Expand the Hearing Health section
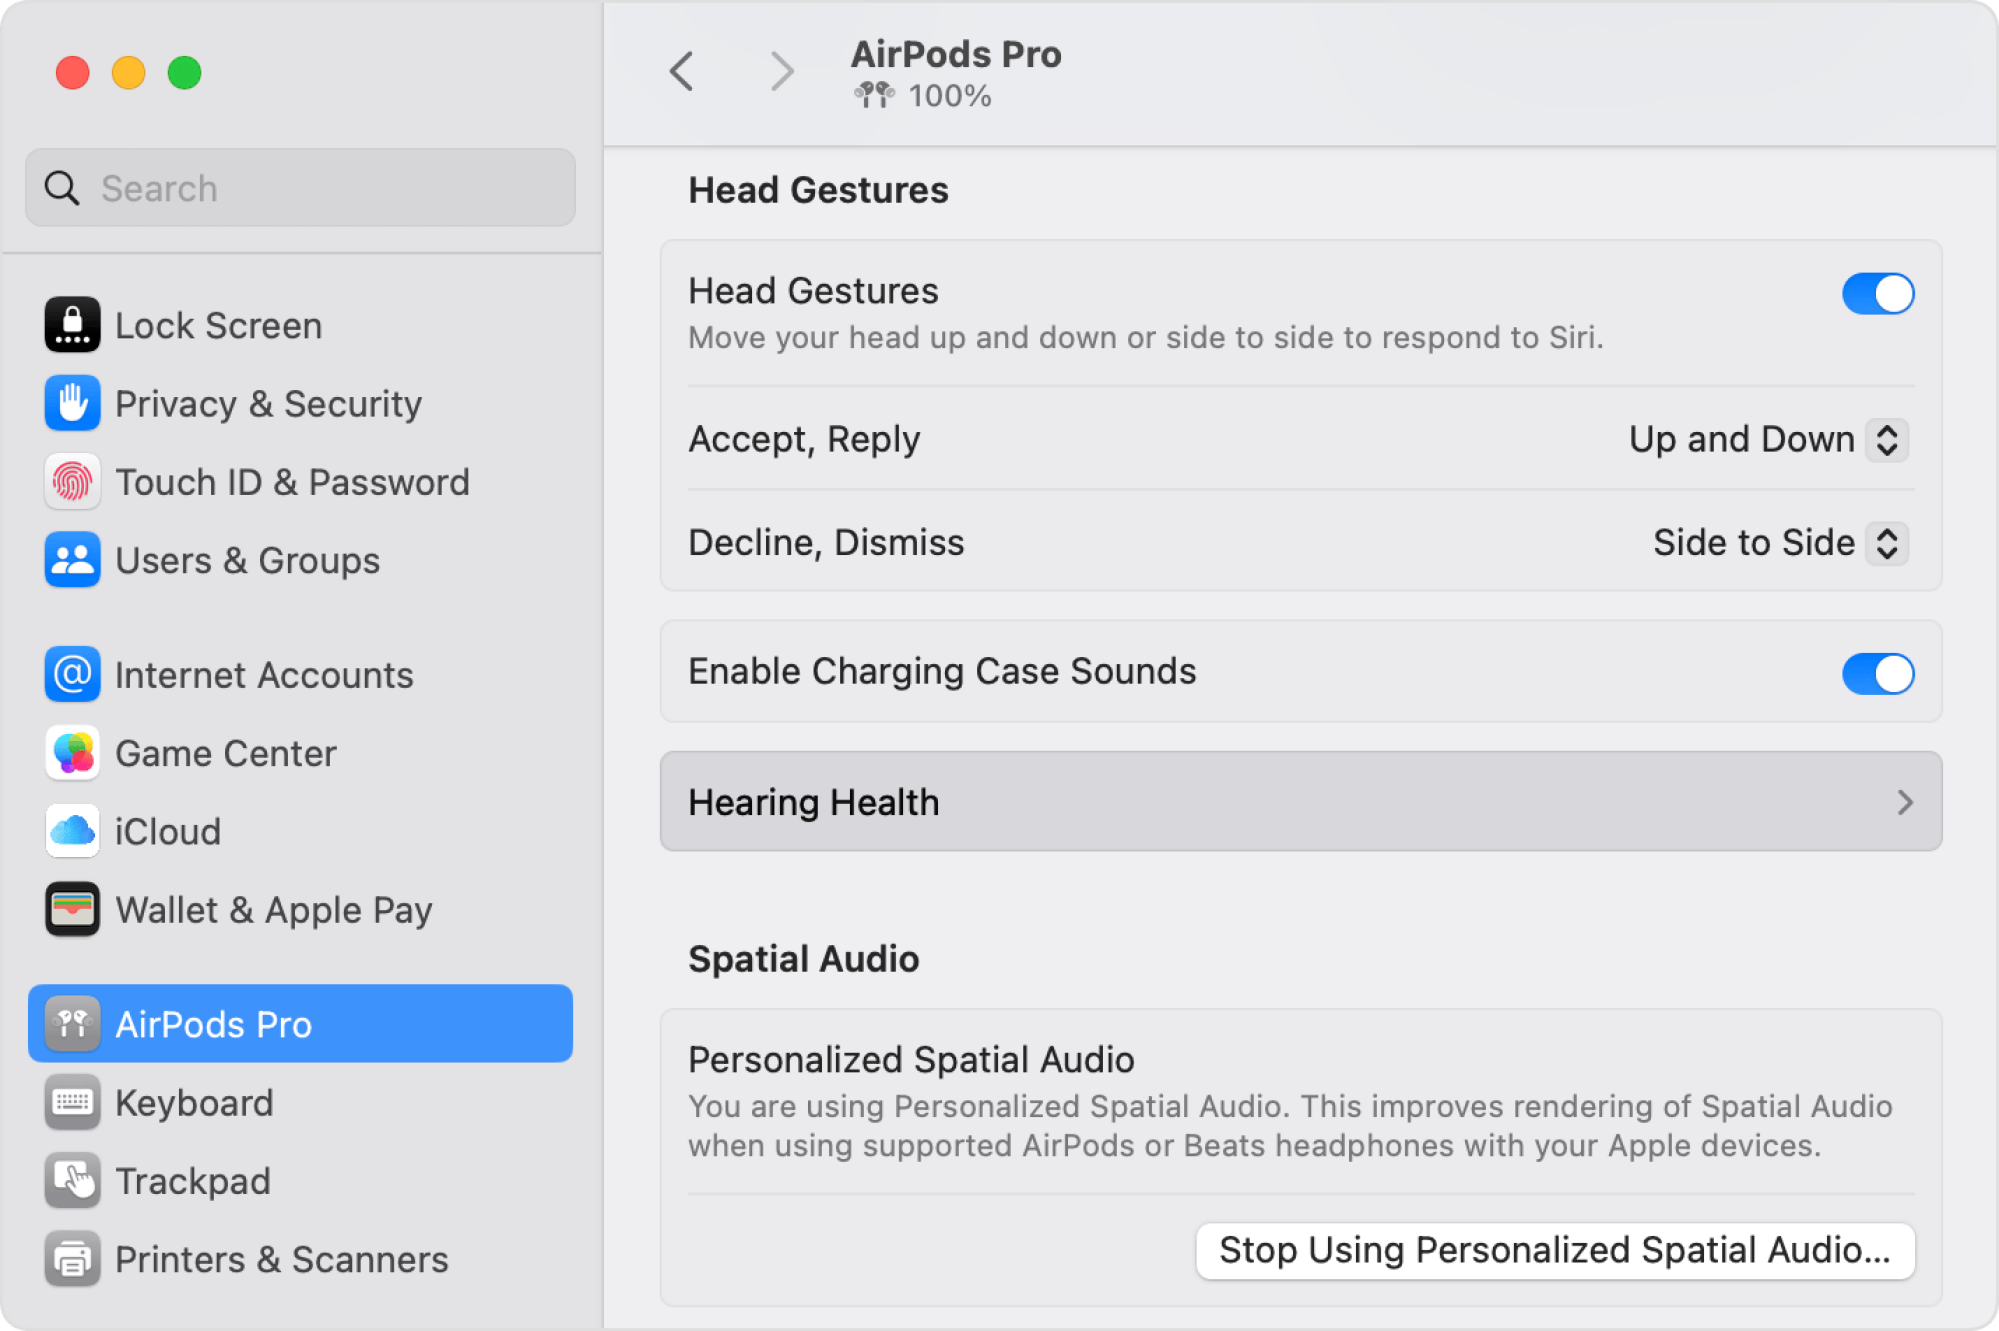 click(1300, 802)
